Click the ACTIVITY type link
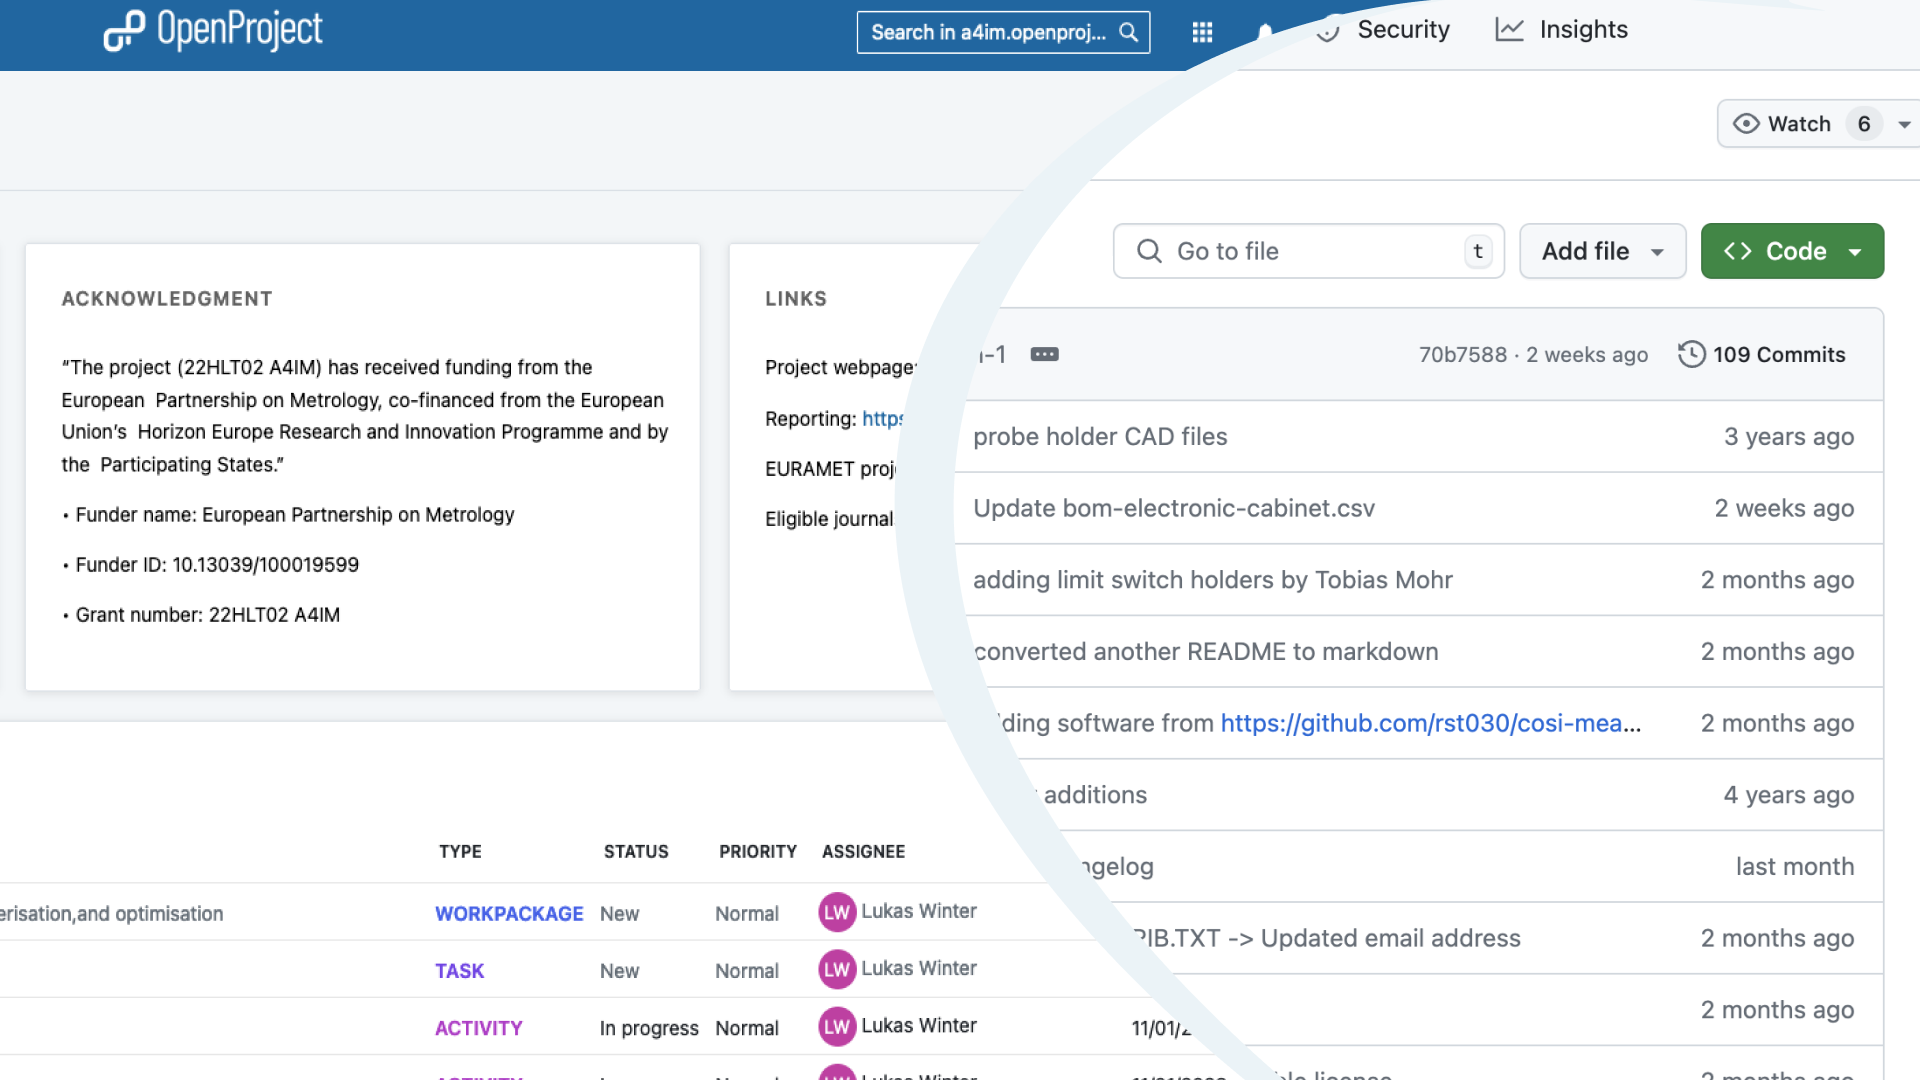 click(478, 1028)
